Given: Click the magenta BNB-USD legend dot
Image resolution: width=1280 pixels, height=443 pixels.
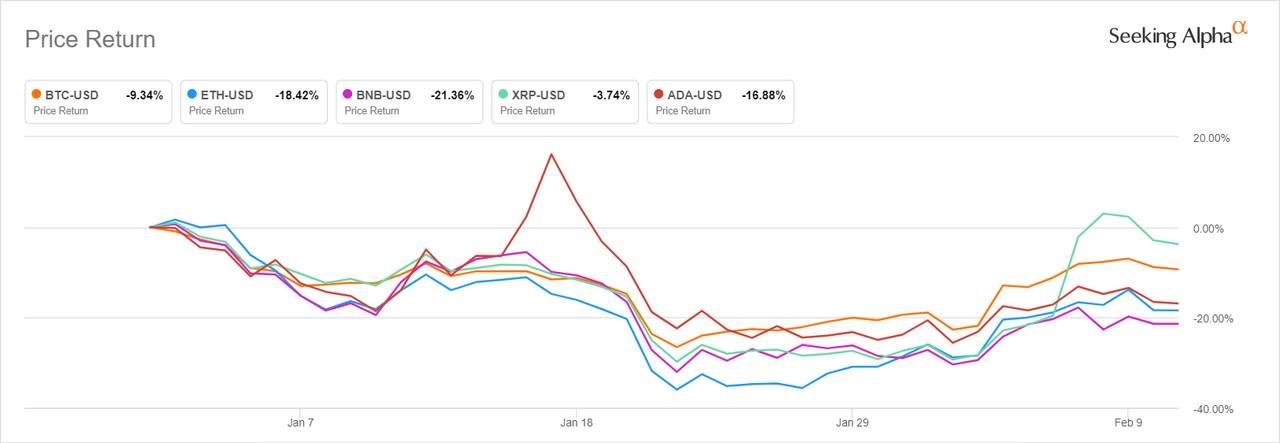Looking at the screenshot, I should (x=348, y=95).
